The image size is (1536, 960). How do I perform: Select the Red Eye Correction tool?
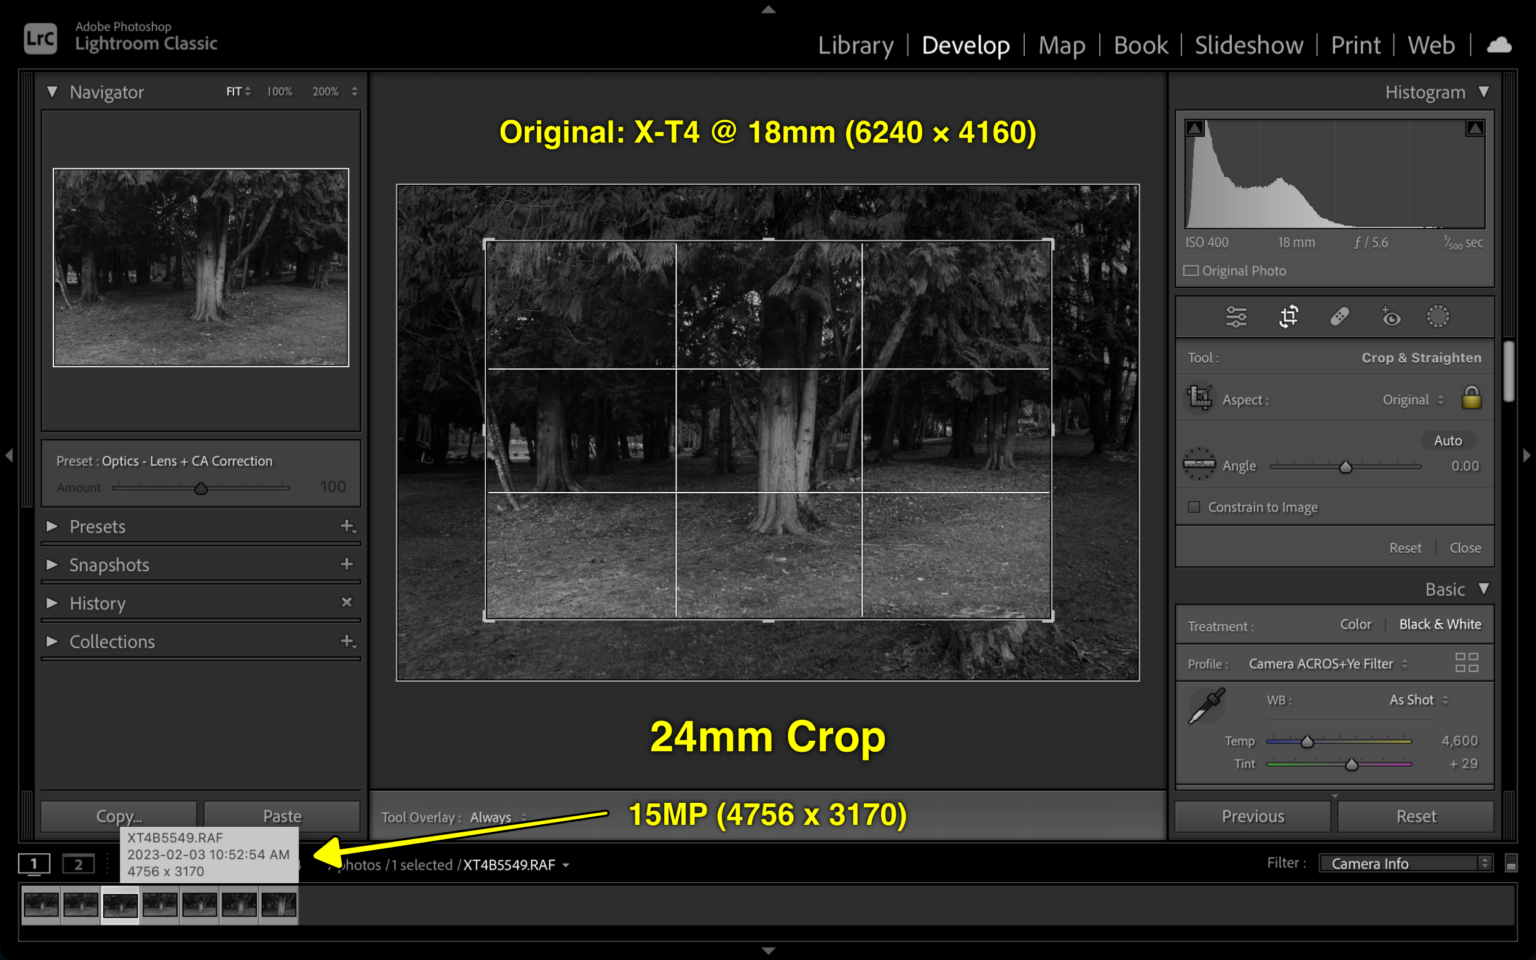(x=1390, y=316)
